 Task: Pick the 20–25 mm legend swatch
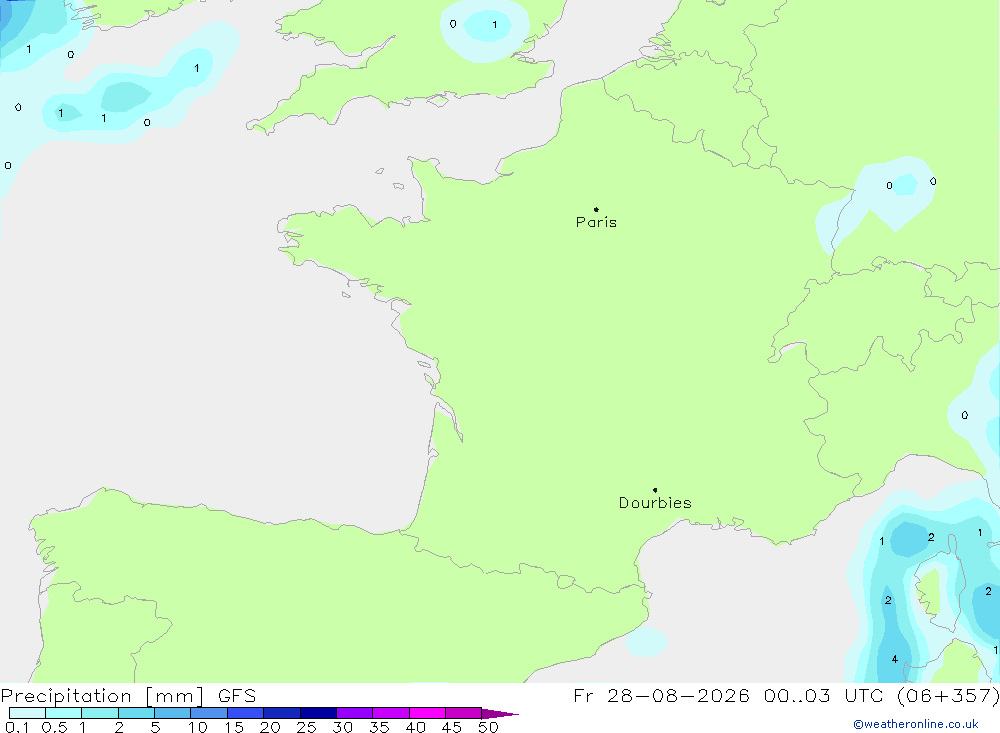[282, 713]
